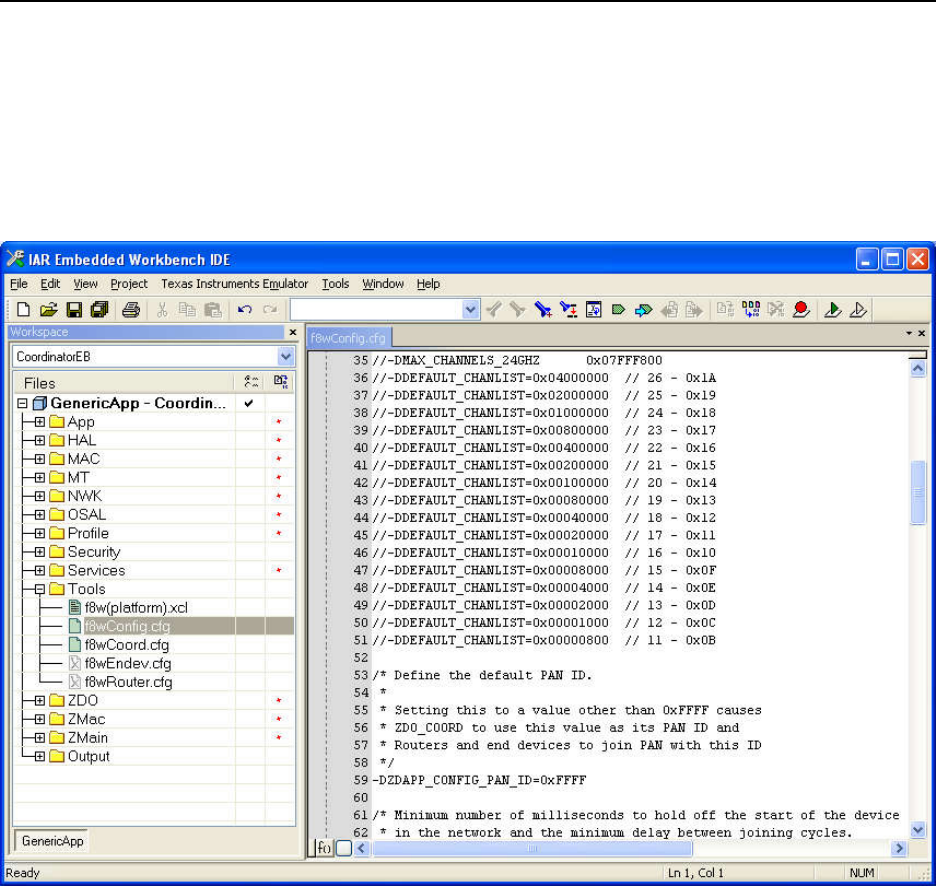Expand the App folder in tree

click(x=40, y=422)
